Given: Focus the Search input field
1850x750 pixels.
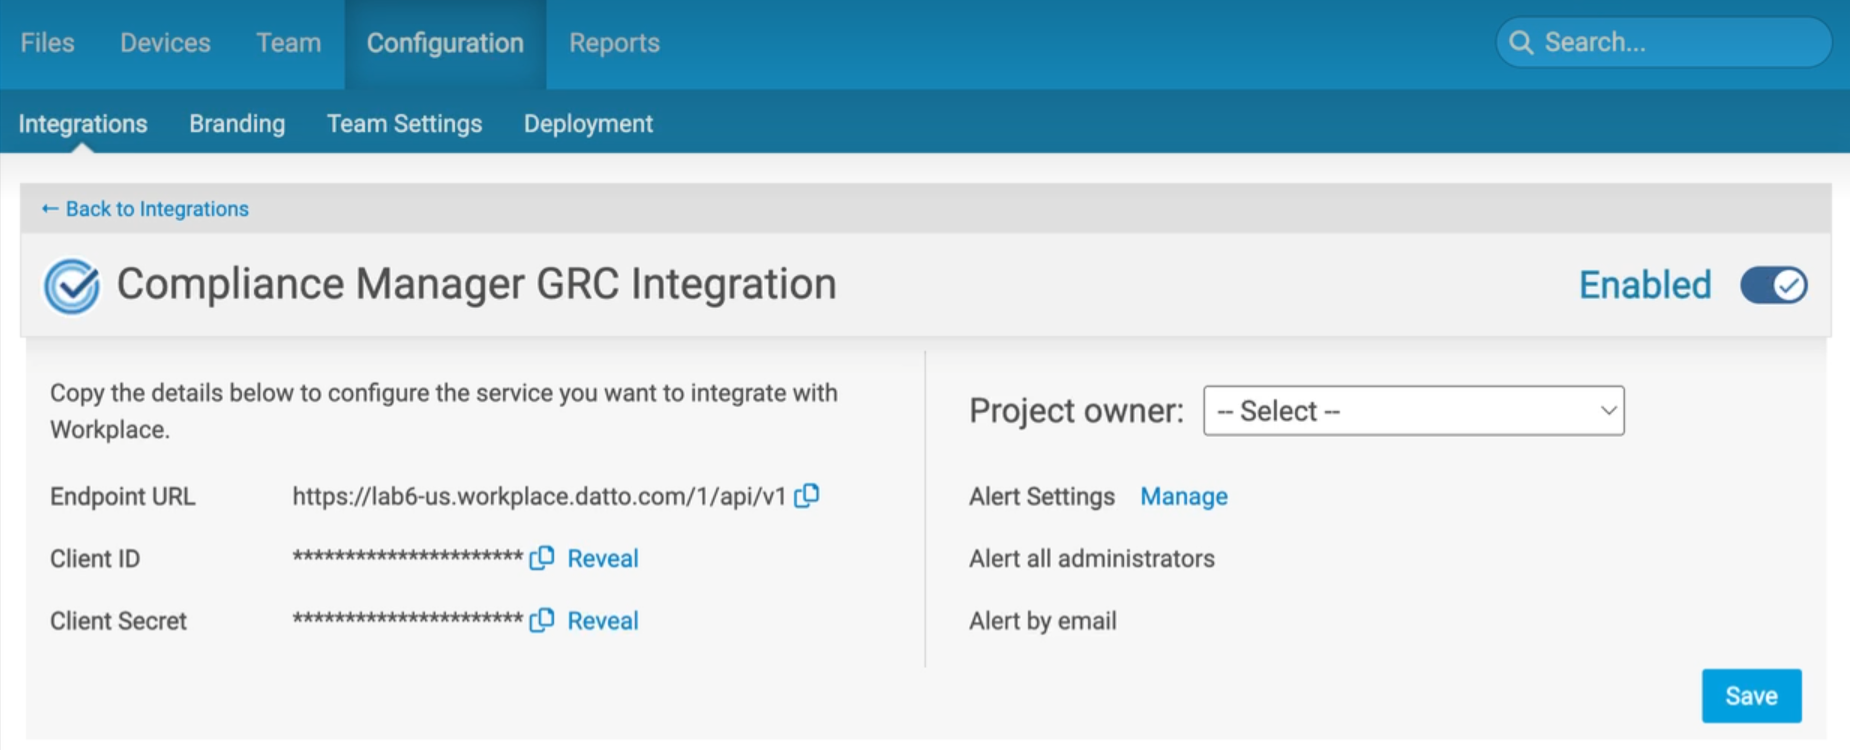Looking at the screenshot, I should point(1680,43).
